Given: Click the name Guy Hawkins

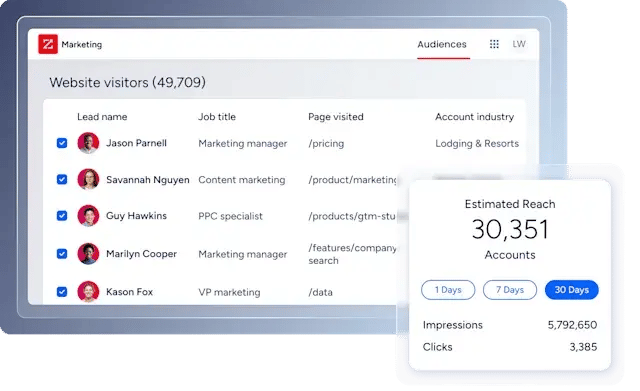Looking at the screenshot, I should [x=136, y=215].
